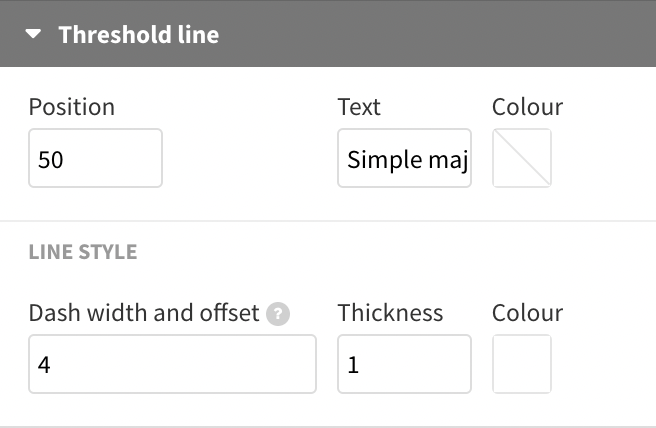Open the Text colour swatch with diagonal line

(x=522, y=158)
